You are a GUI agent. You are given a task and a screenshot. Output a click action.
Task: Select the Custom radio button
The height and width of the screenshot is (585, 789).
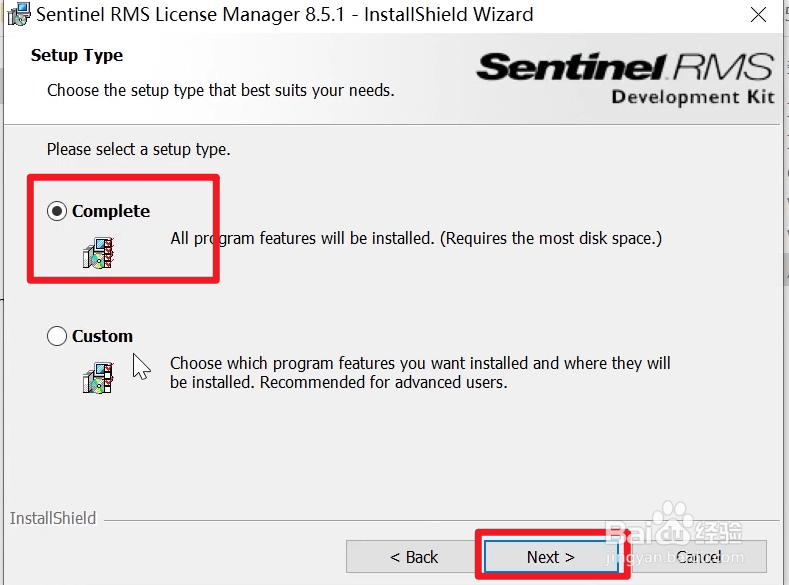pyautogui.click(x=57, y=336)
